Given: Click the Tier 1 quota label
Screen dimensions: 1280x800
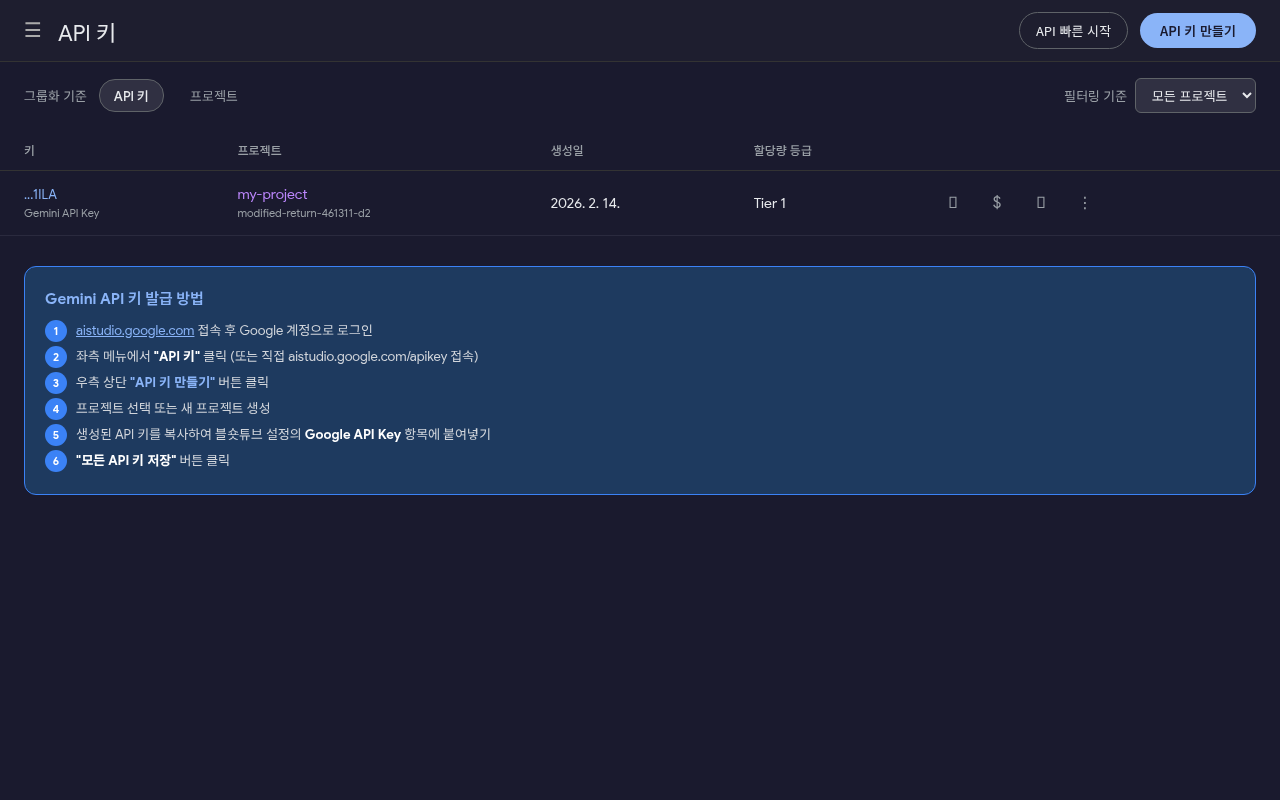Looking at the screenshot, I should (770, 203).
